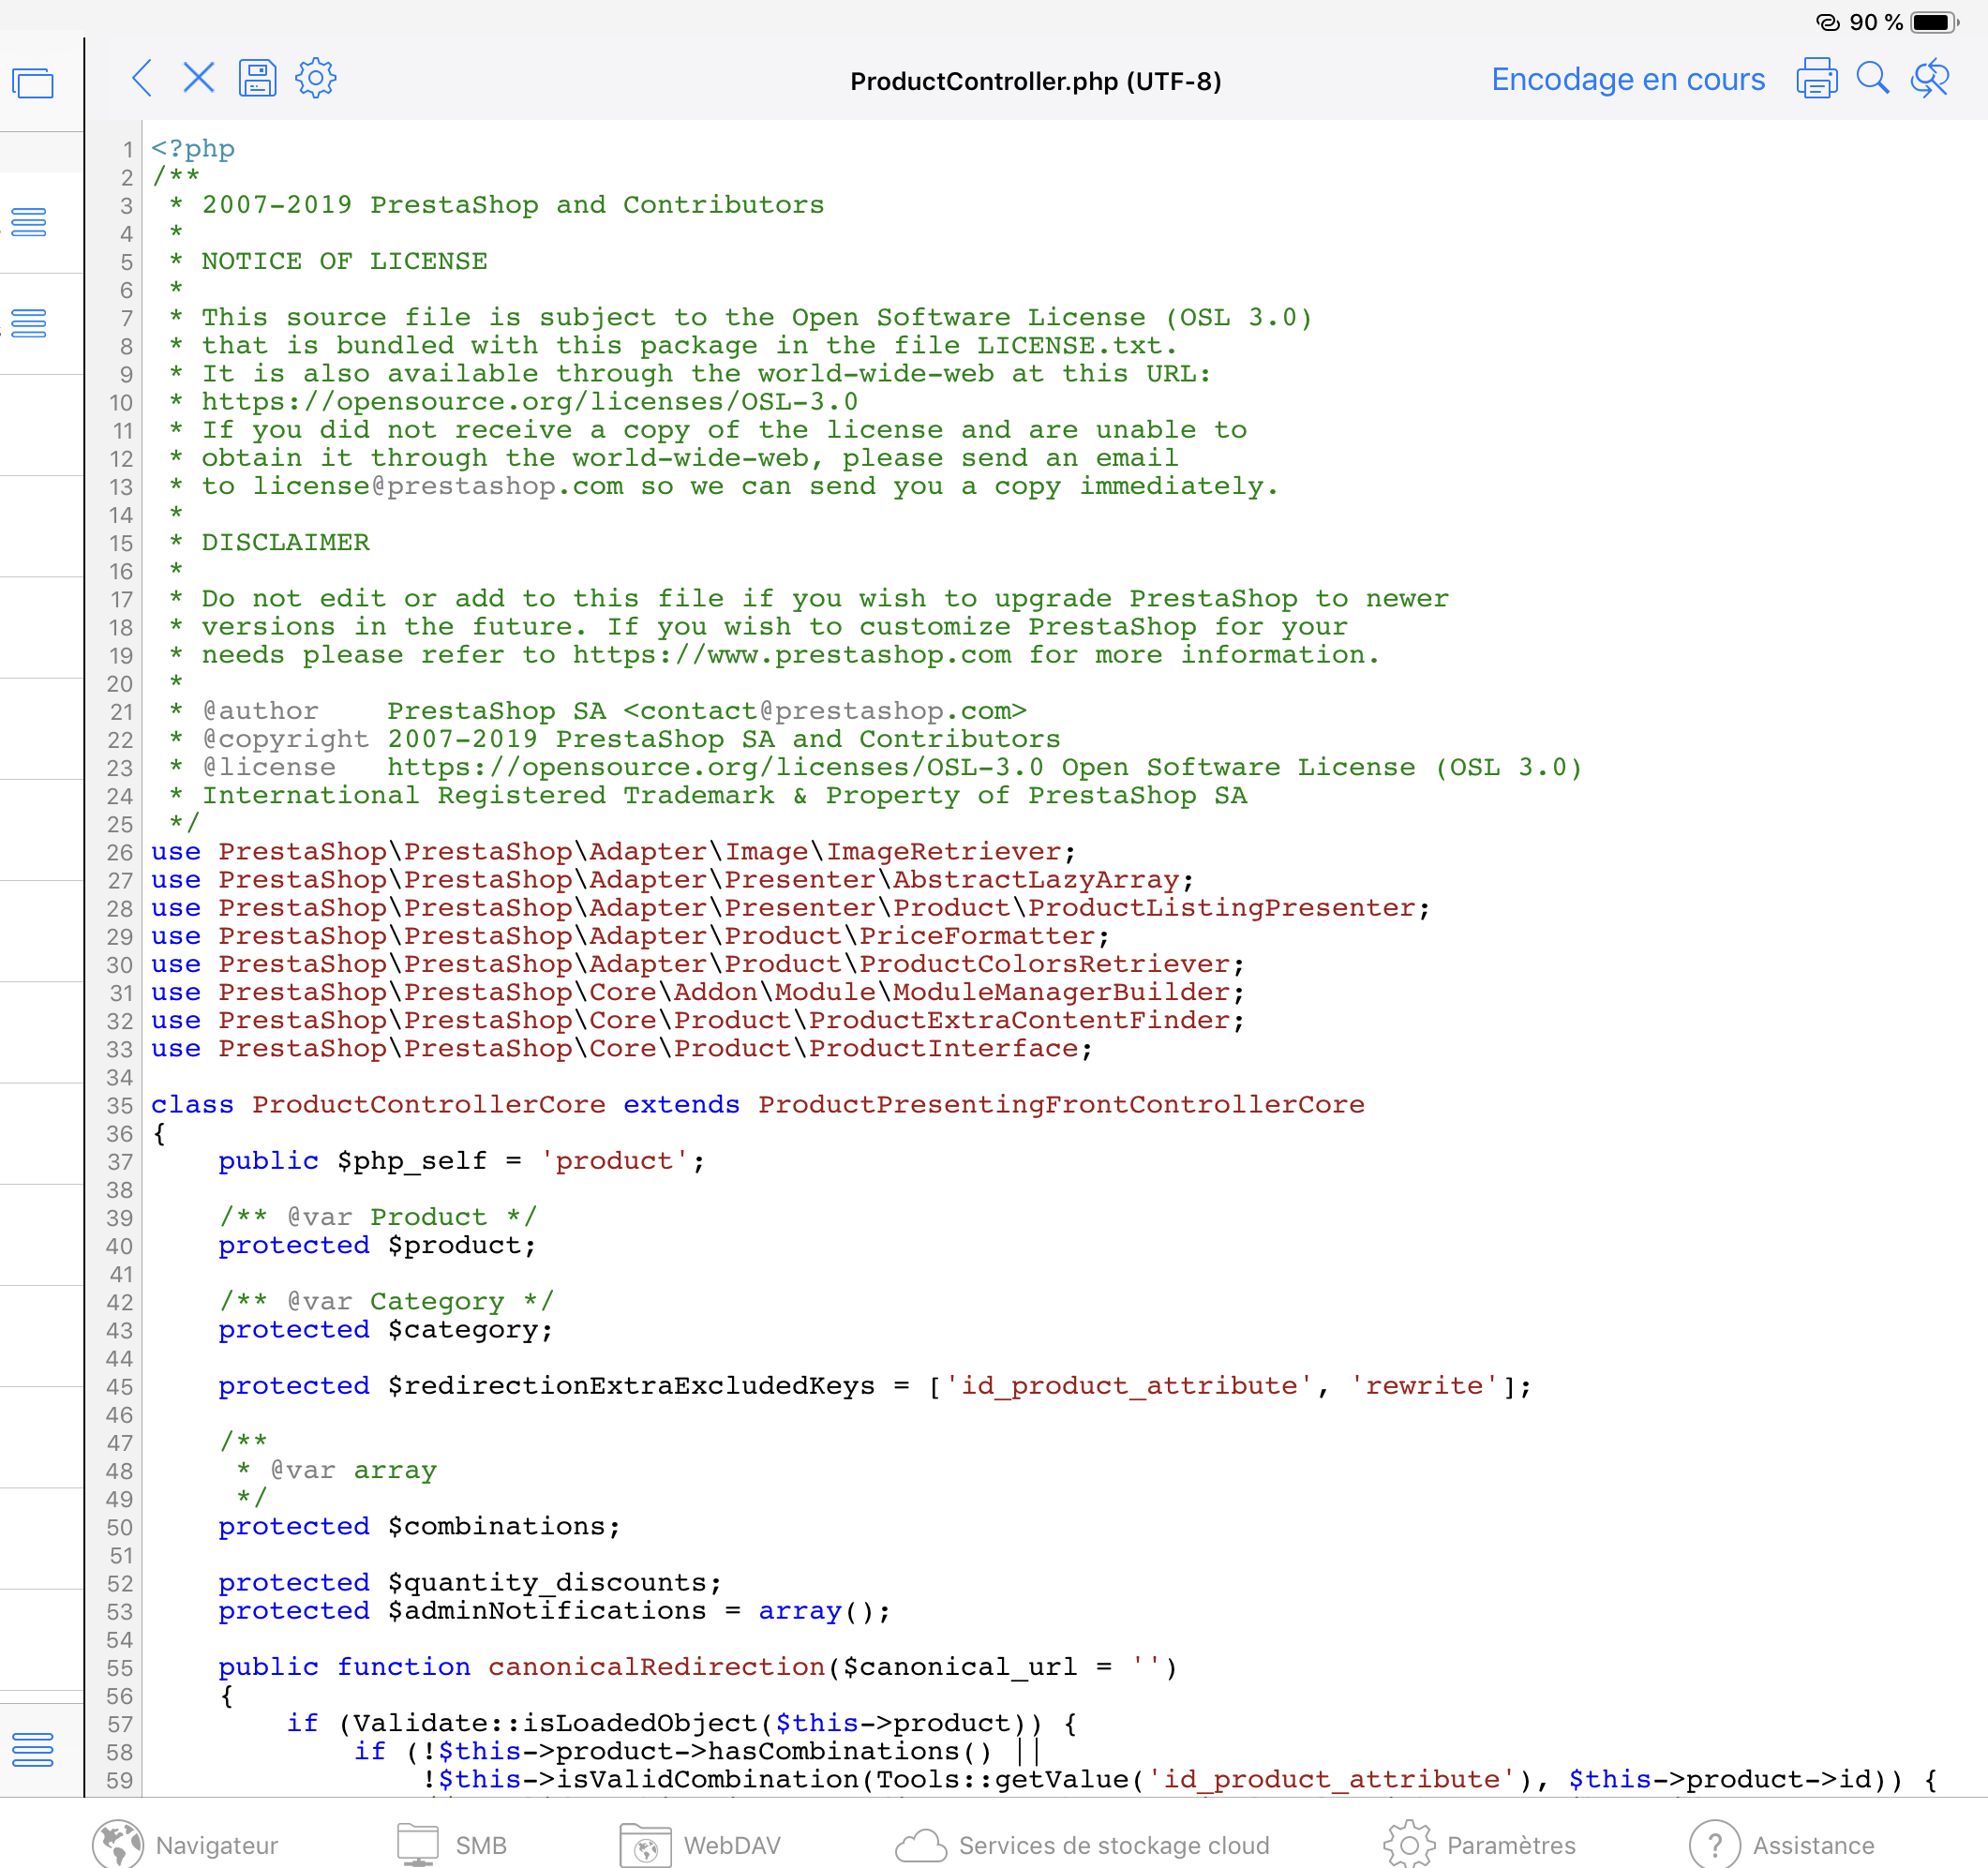The height and width of the screenshot is (1868, 1988).
Task: Save the file with floppy disk icon
Action: [x=257, y=78]
